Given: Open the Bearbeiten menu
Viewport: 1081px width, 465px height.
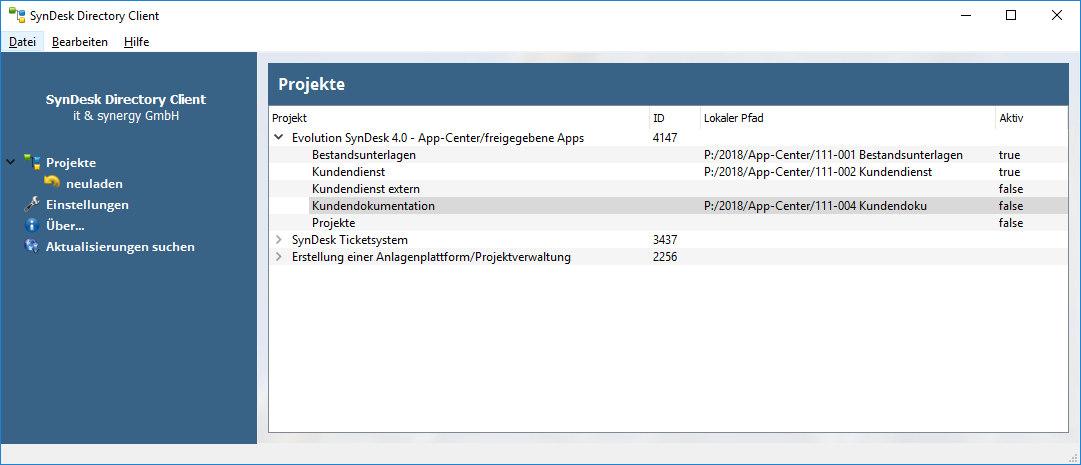Looking at the screenshot, I should pos(80,41).
